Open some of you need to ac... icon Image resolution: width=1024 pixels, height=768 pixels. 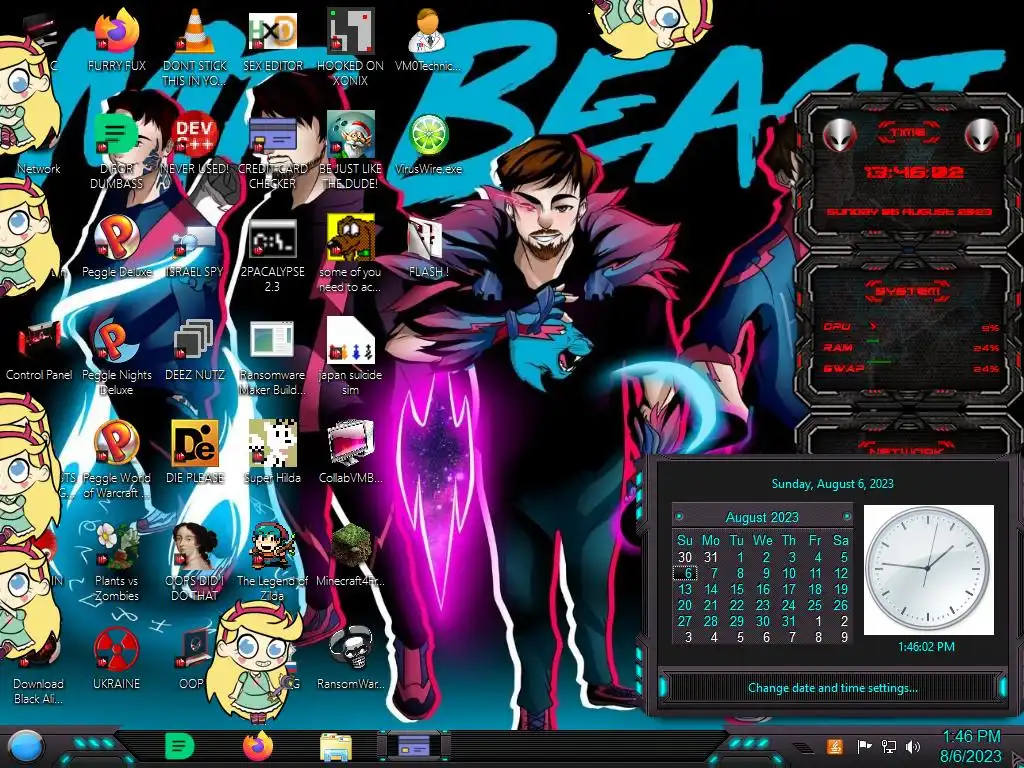tap(350, 239)
